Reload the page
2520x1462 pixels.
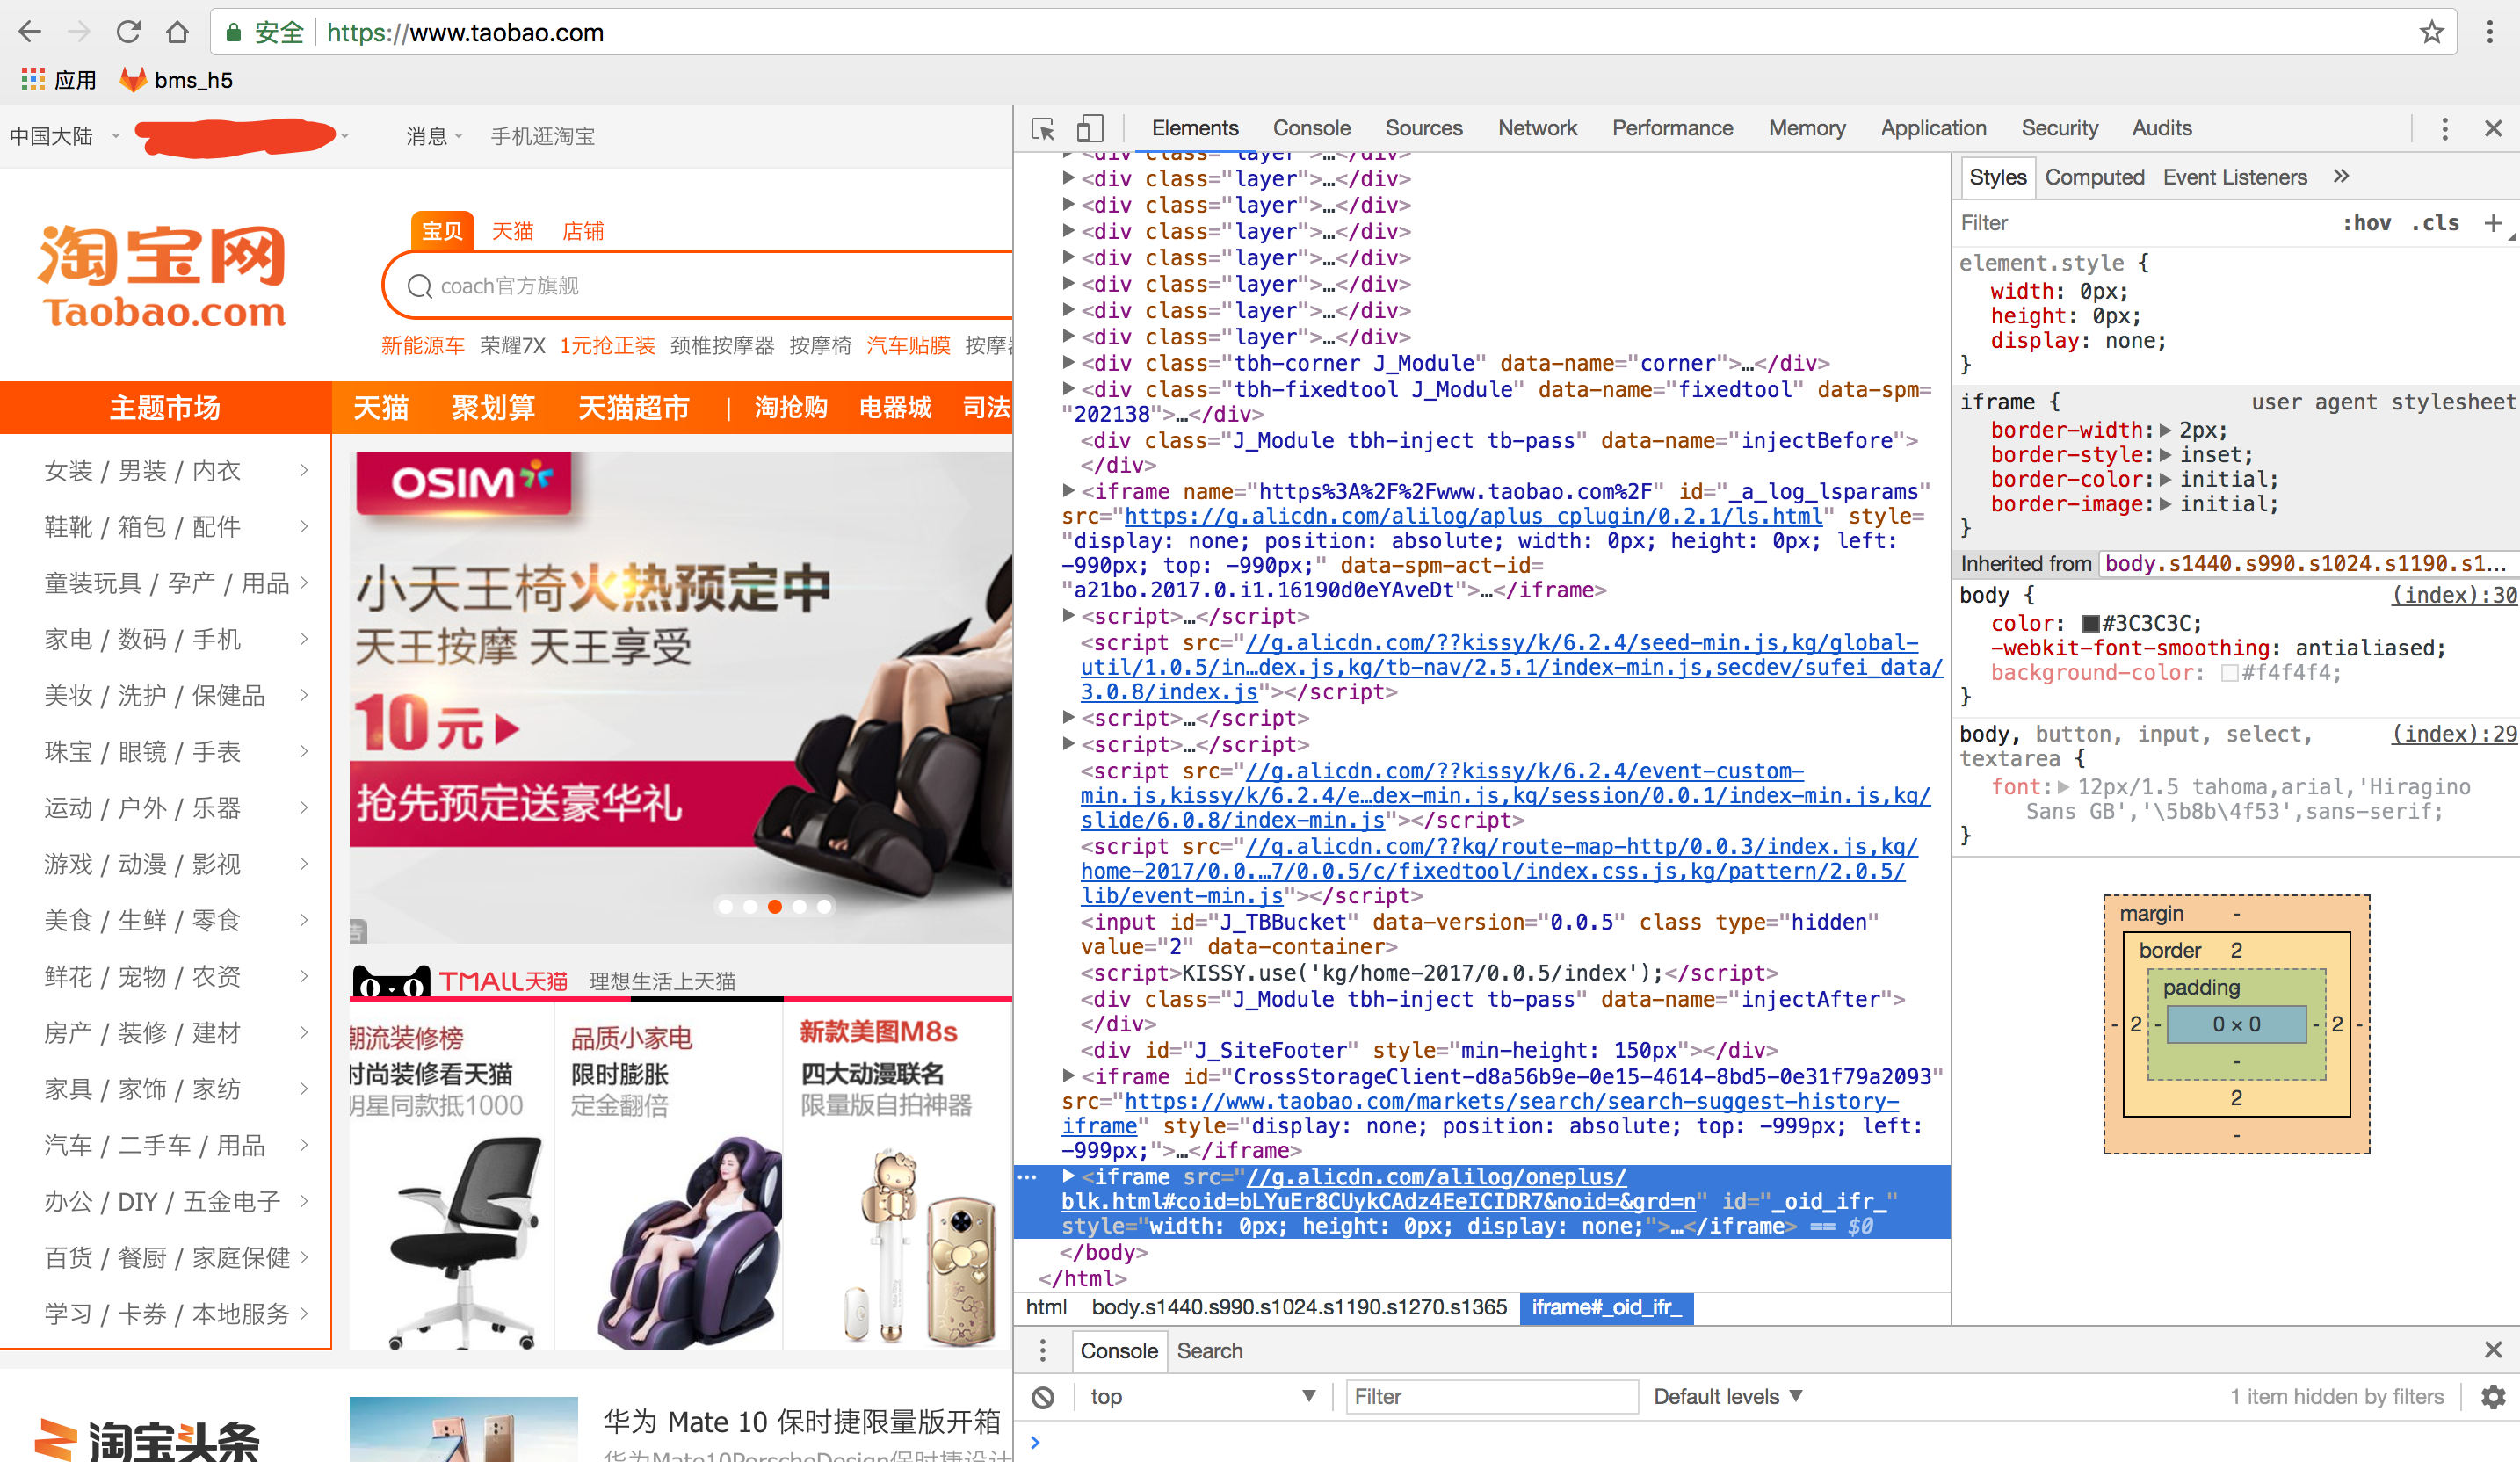128,32
